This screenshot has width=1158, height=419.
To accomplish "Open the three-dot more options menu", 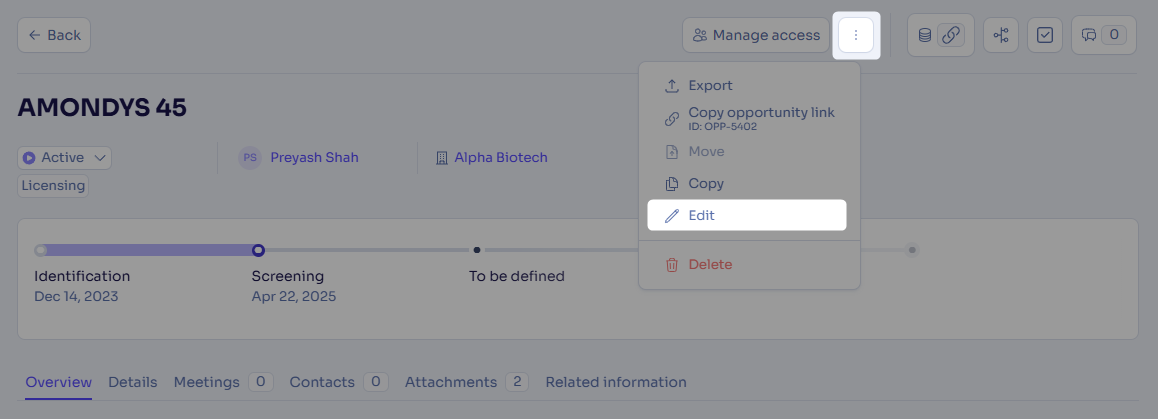I will pyautogui.click(x=856, y=35).
